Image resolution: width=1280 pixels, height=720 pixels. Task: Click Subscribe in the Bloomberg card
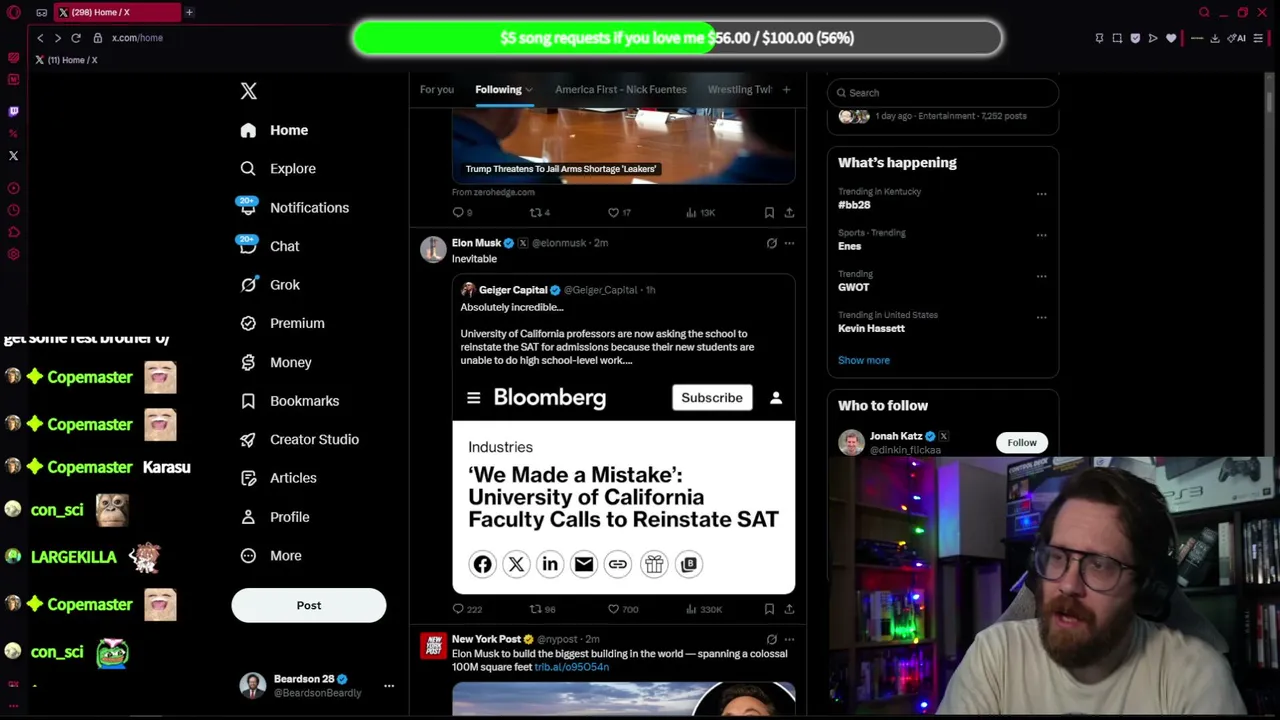712,398
